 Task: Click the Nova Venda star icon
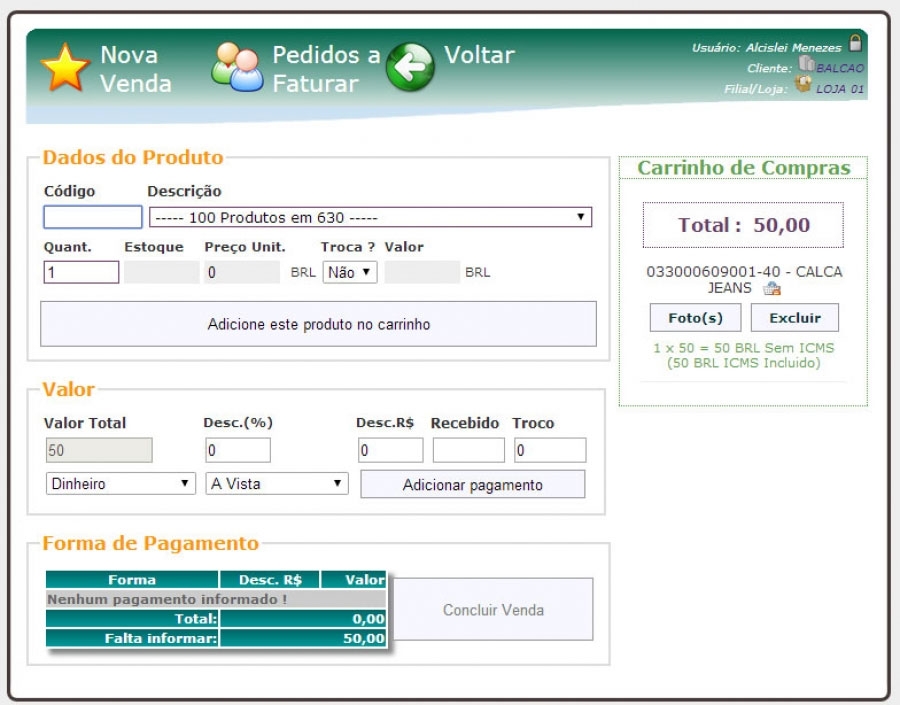[65, 68]
